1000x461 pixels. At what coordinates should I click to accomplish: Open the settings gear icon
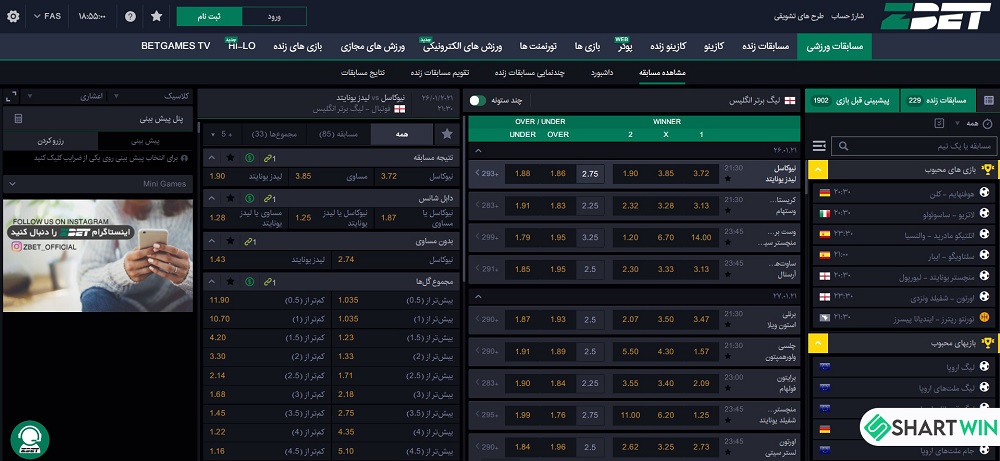[x=11, y=17]
